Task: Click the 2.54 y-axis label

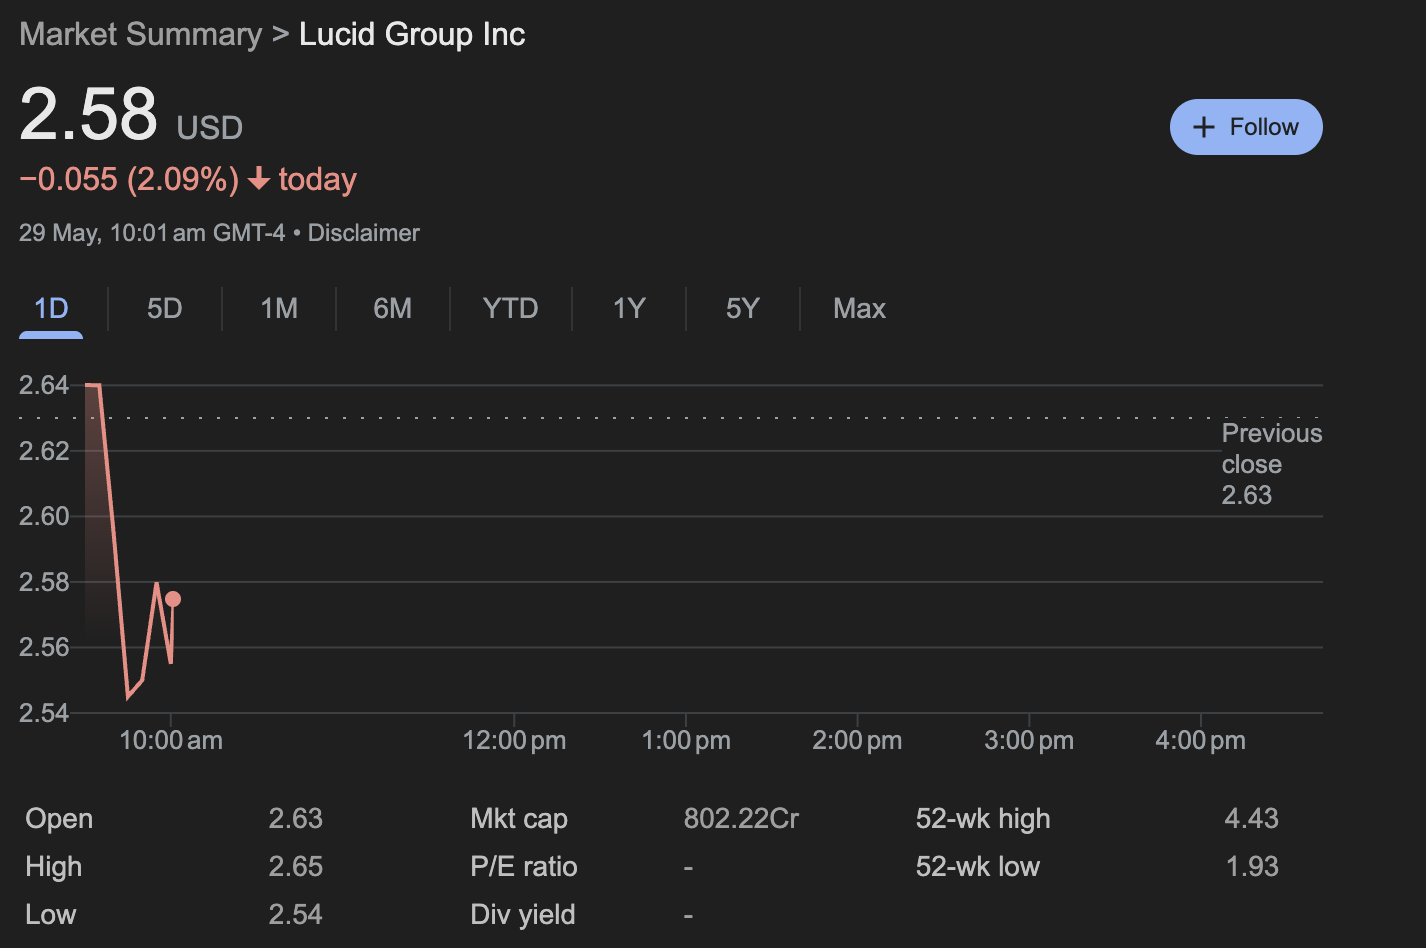Action: tap(44, 713)
